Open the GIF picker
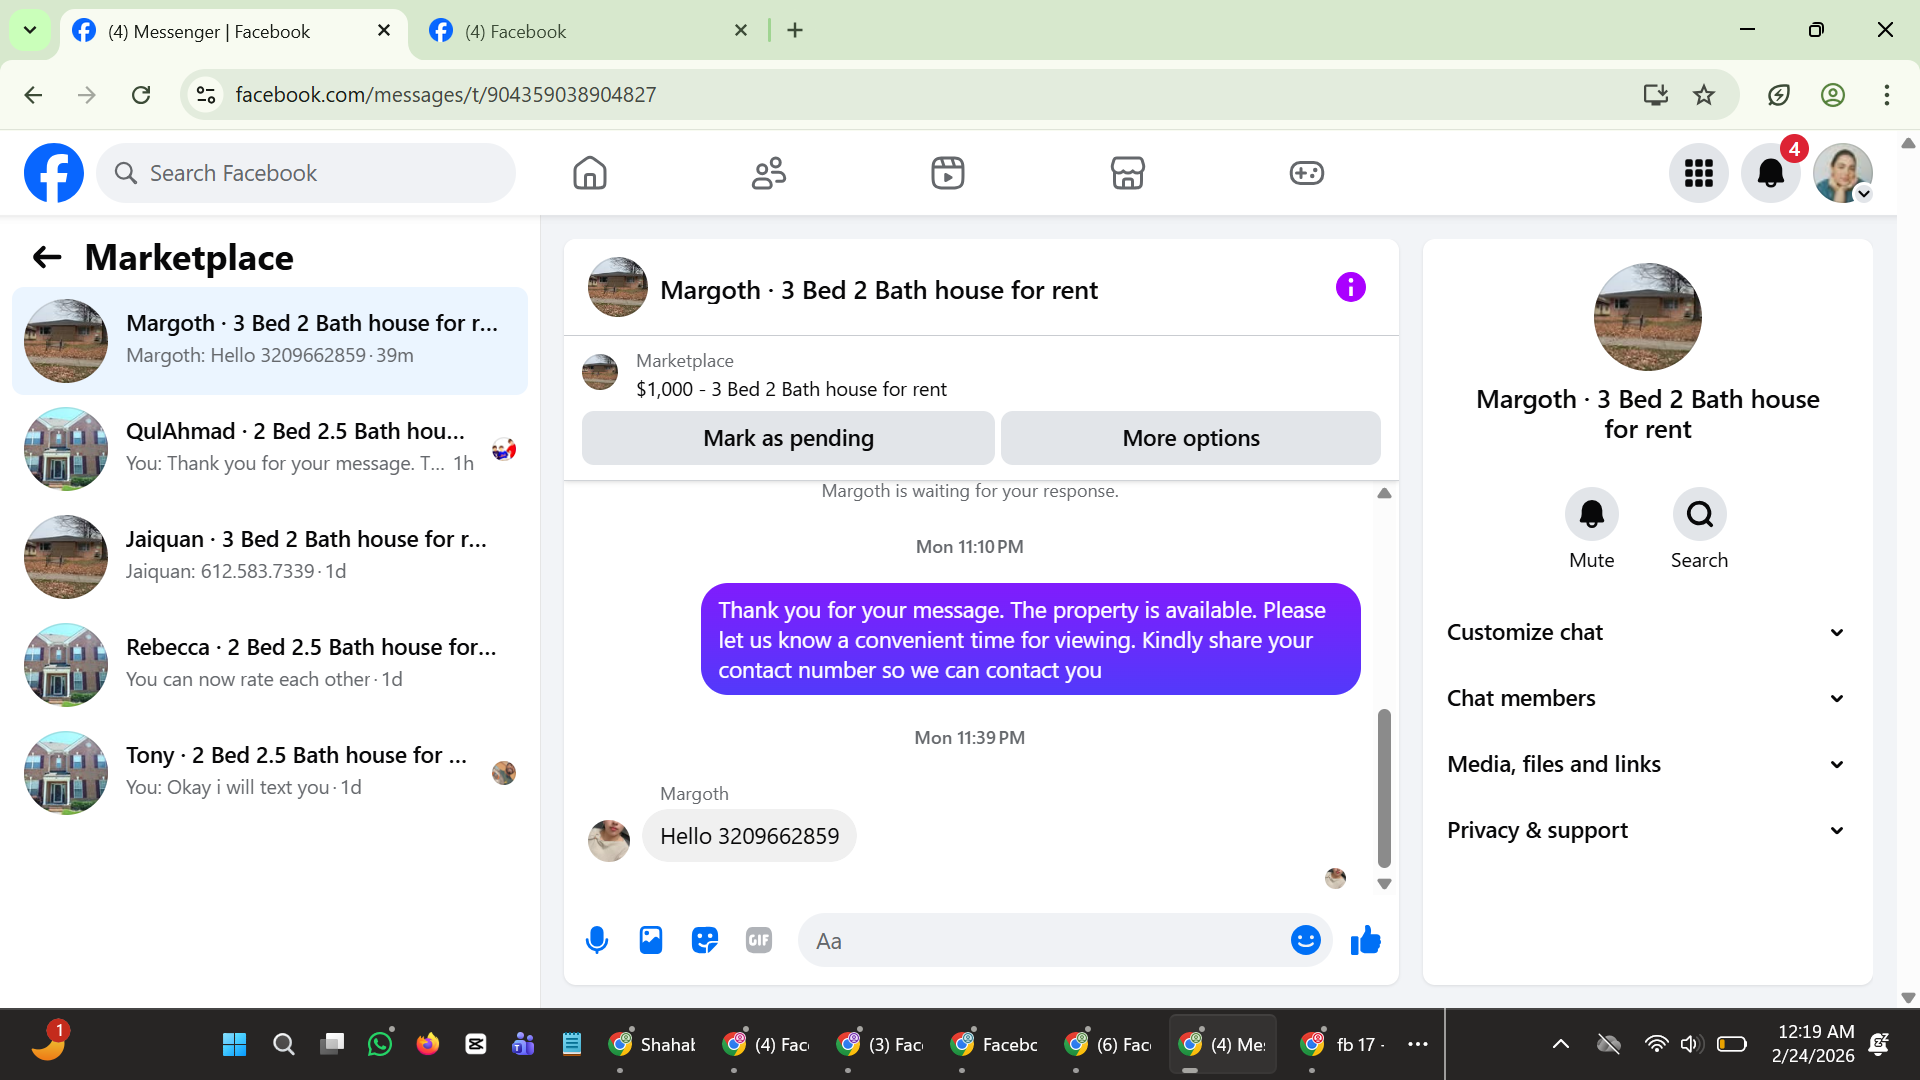The height and width of the screenshot is (1080, 1920). point(759,940)
